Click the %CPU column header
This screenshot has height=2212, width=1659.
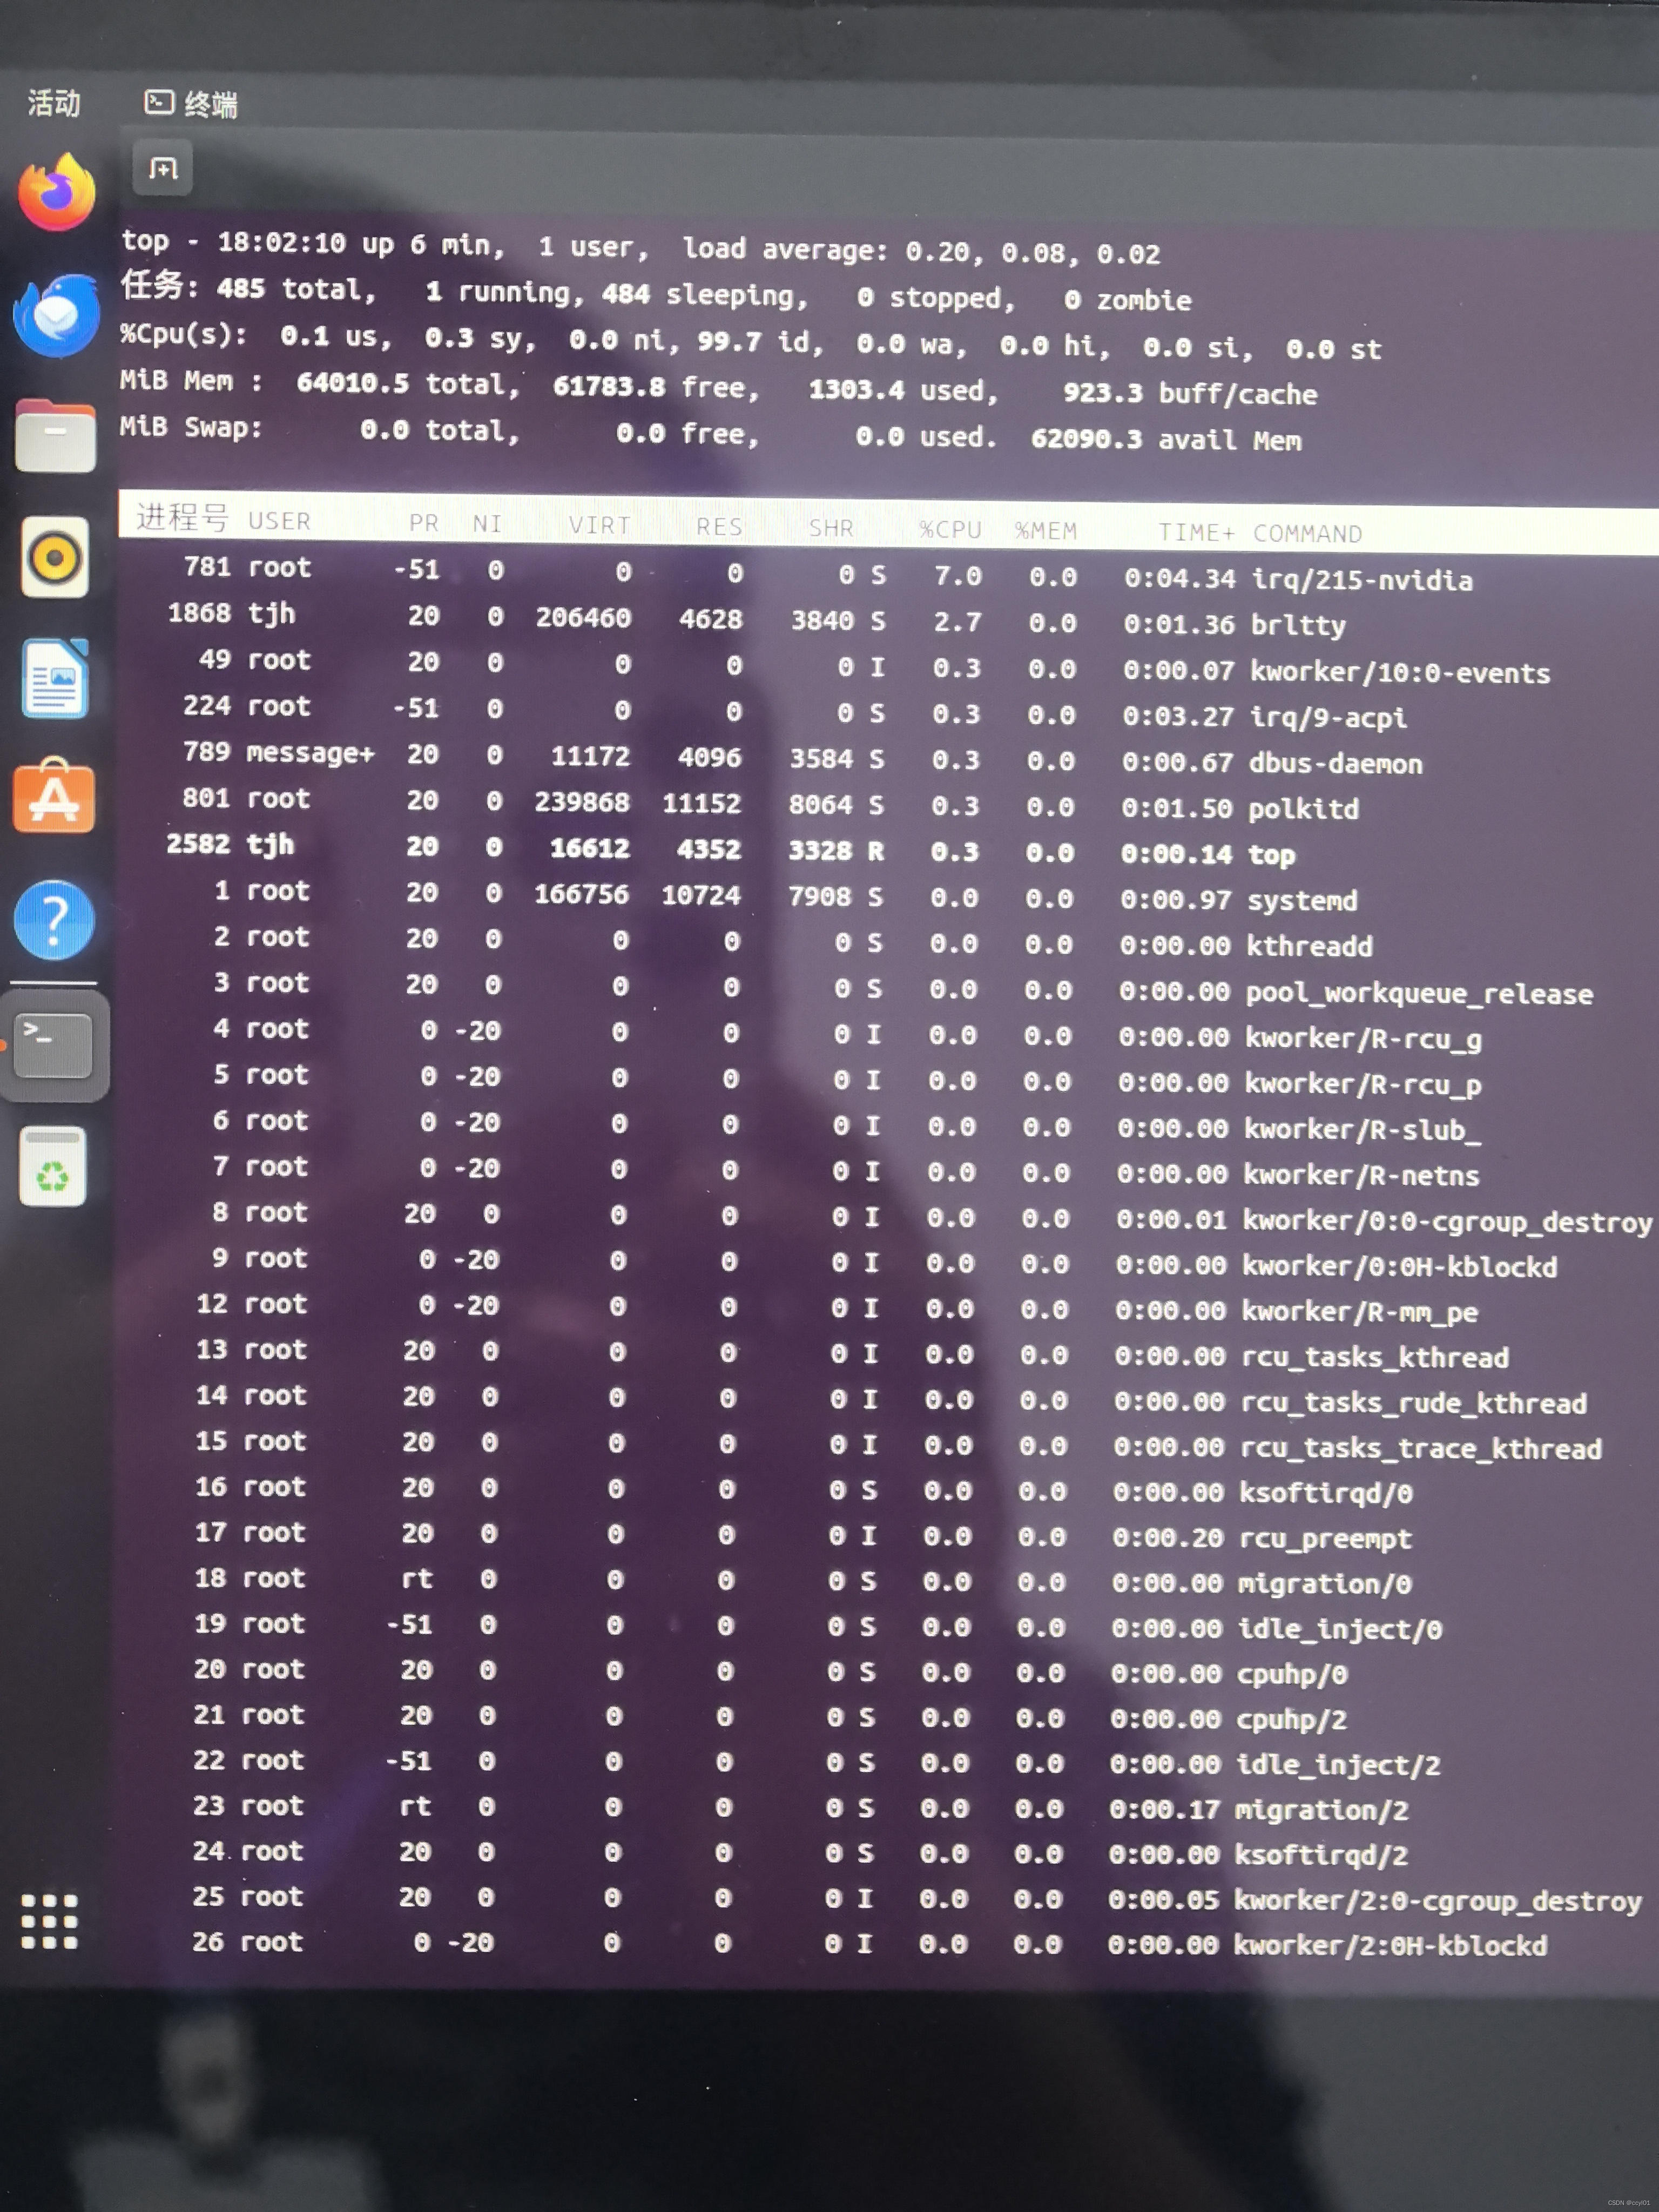pyautogui.click(x=950, y=530)
